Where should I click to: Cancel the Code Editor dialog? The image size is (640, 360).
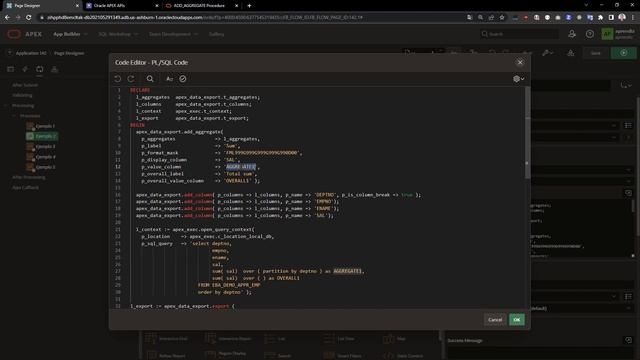[x=495, y=320]
